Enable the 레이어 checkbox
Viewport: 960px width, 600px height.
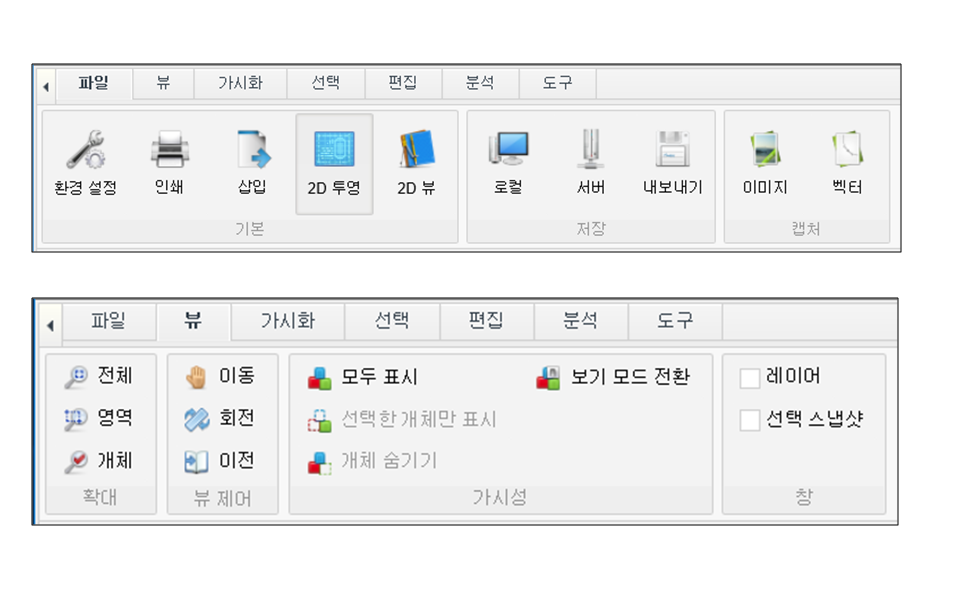click(x=750, y=378)
